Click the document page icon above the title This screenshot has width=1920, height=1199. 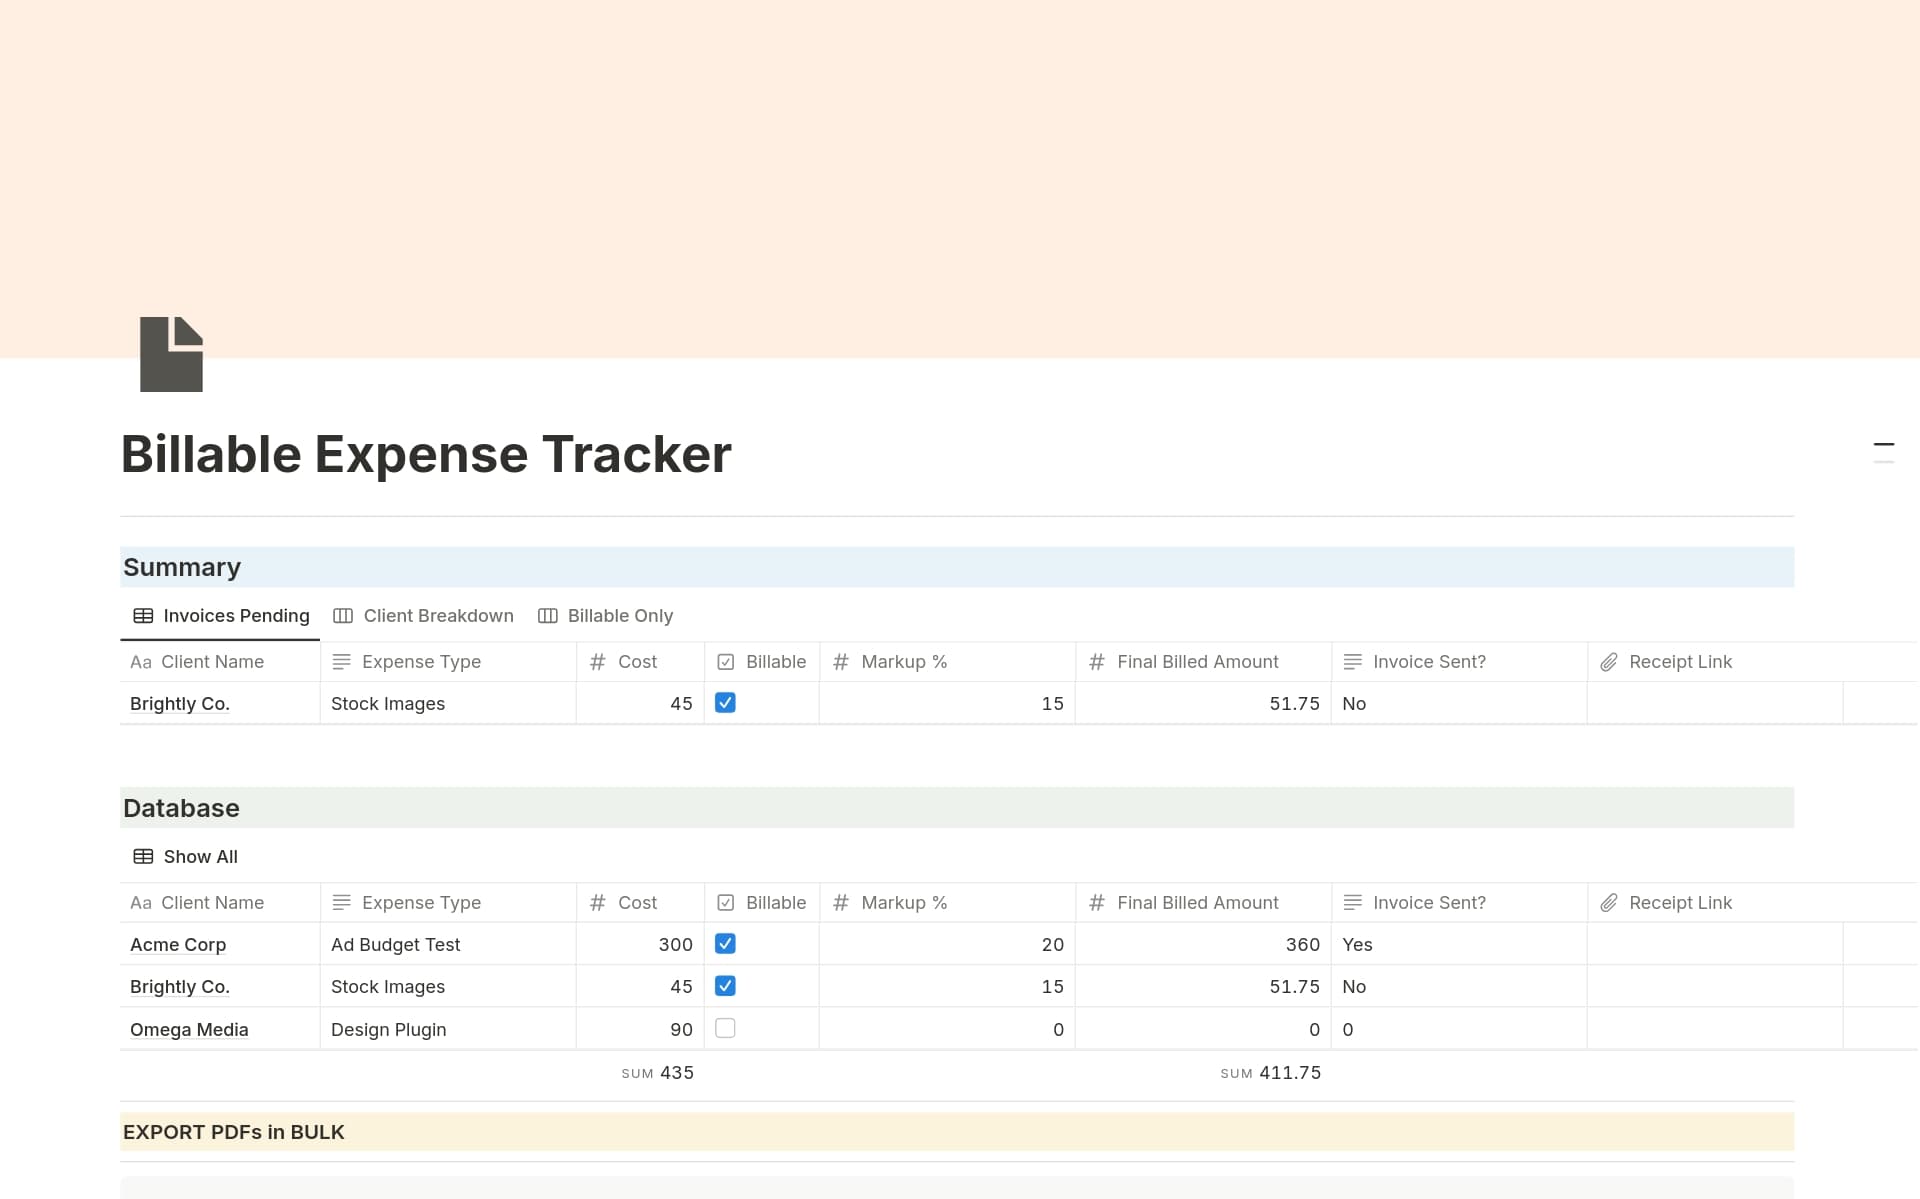[170, 353]
